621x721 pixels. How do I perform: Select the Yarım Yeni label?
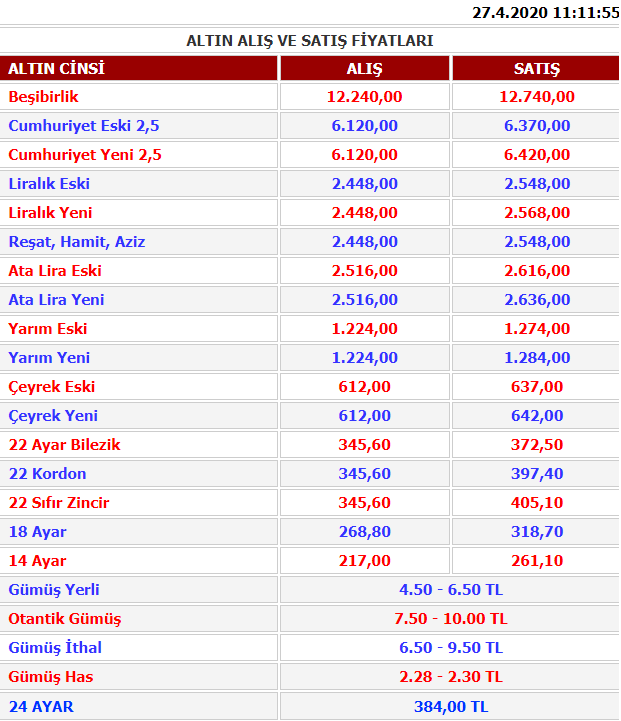tap(49, 357)
